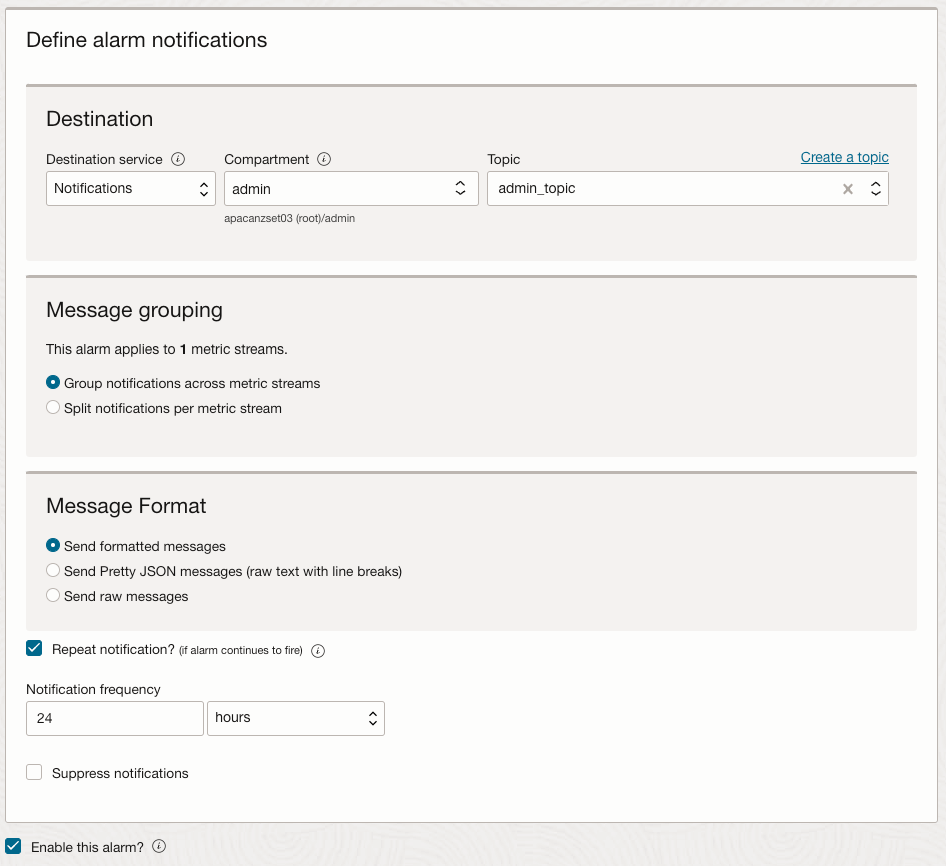946x866 pixels.
Task: Click info icon beside Enable this alarm
Action: 158,847
